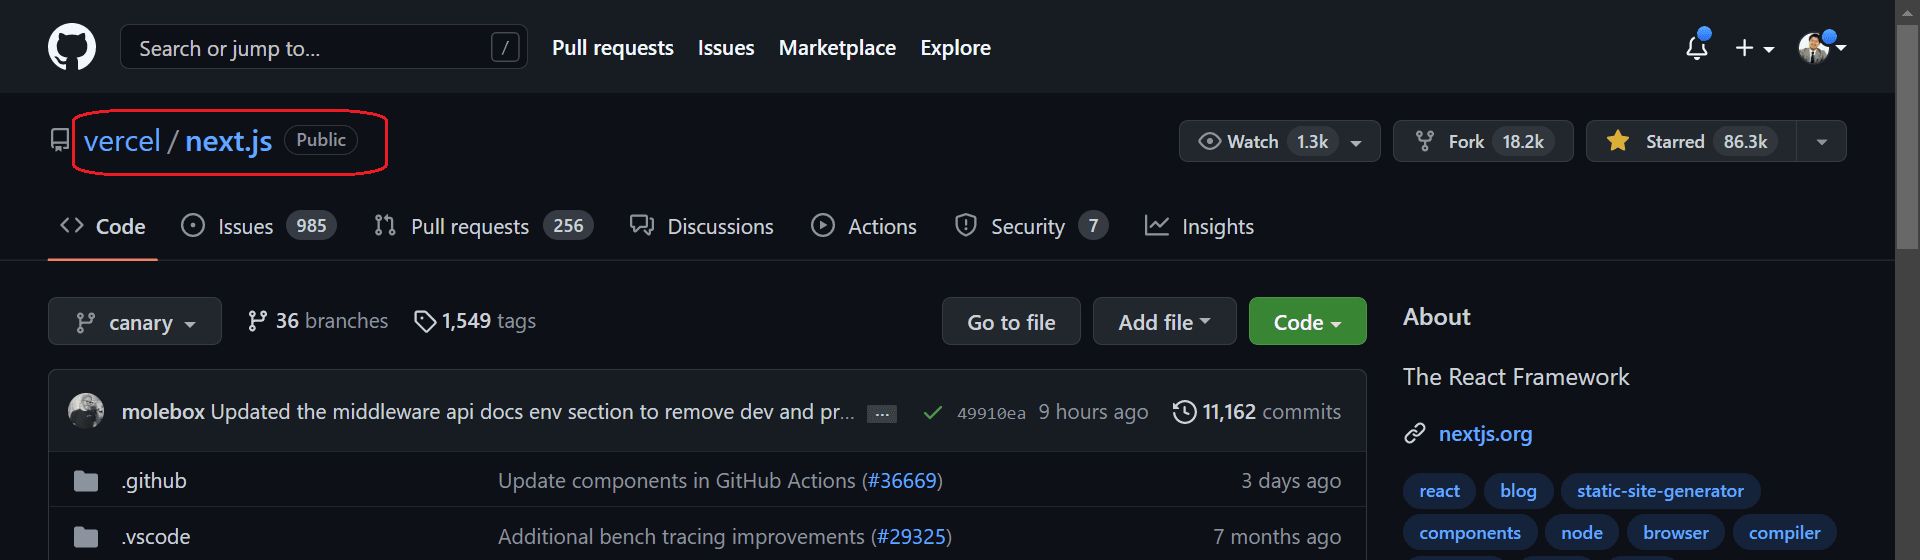Image resolution: width=1920 pixels, height=560 pixels.
Task: Open the canary branch selector
Action: coord(135,321)
